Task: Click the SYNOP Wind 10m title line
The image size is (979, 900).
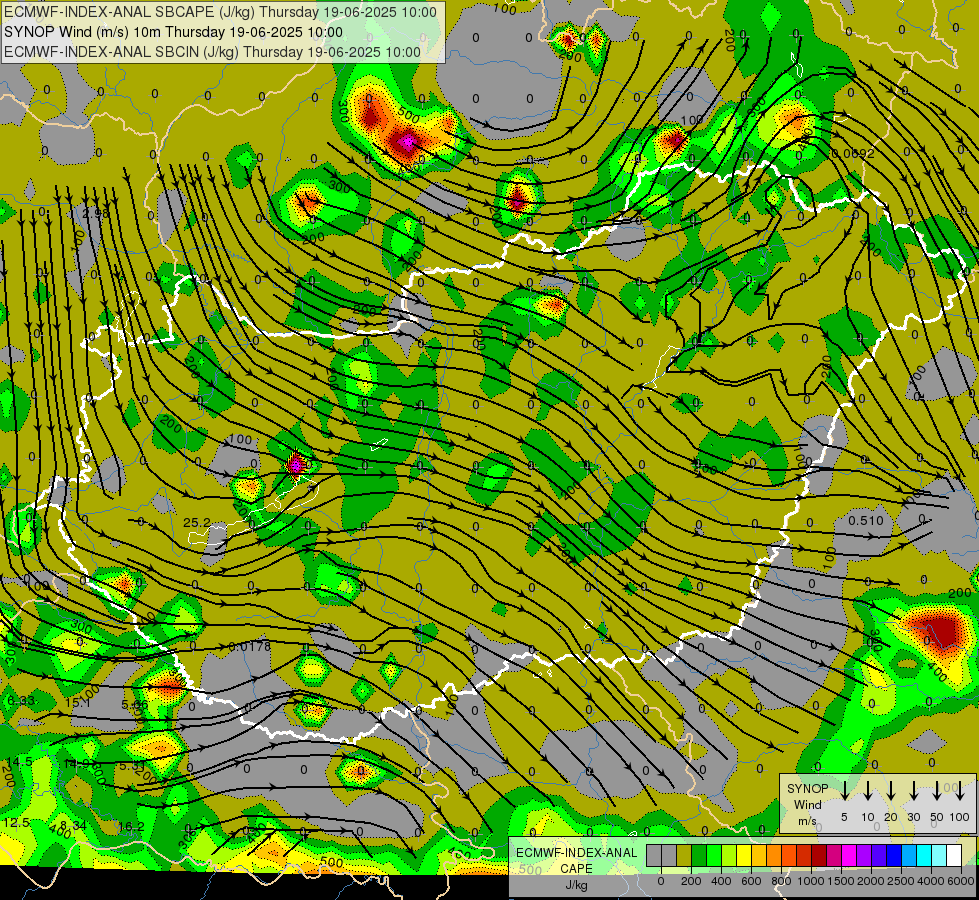Action: click(x=173, y=32)
